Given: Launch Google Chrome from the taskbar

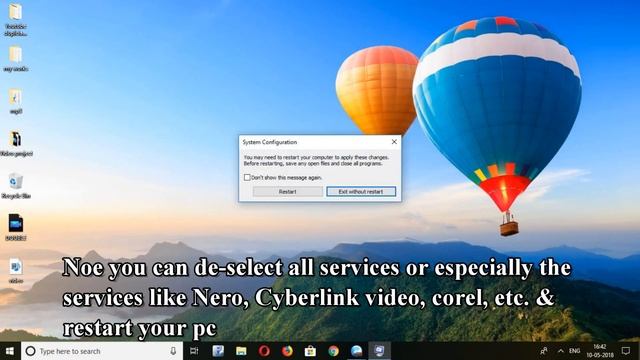Looking at the screenshot, I should (x=333, y=351).
